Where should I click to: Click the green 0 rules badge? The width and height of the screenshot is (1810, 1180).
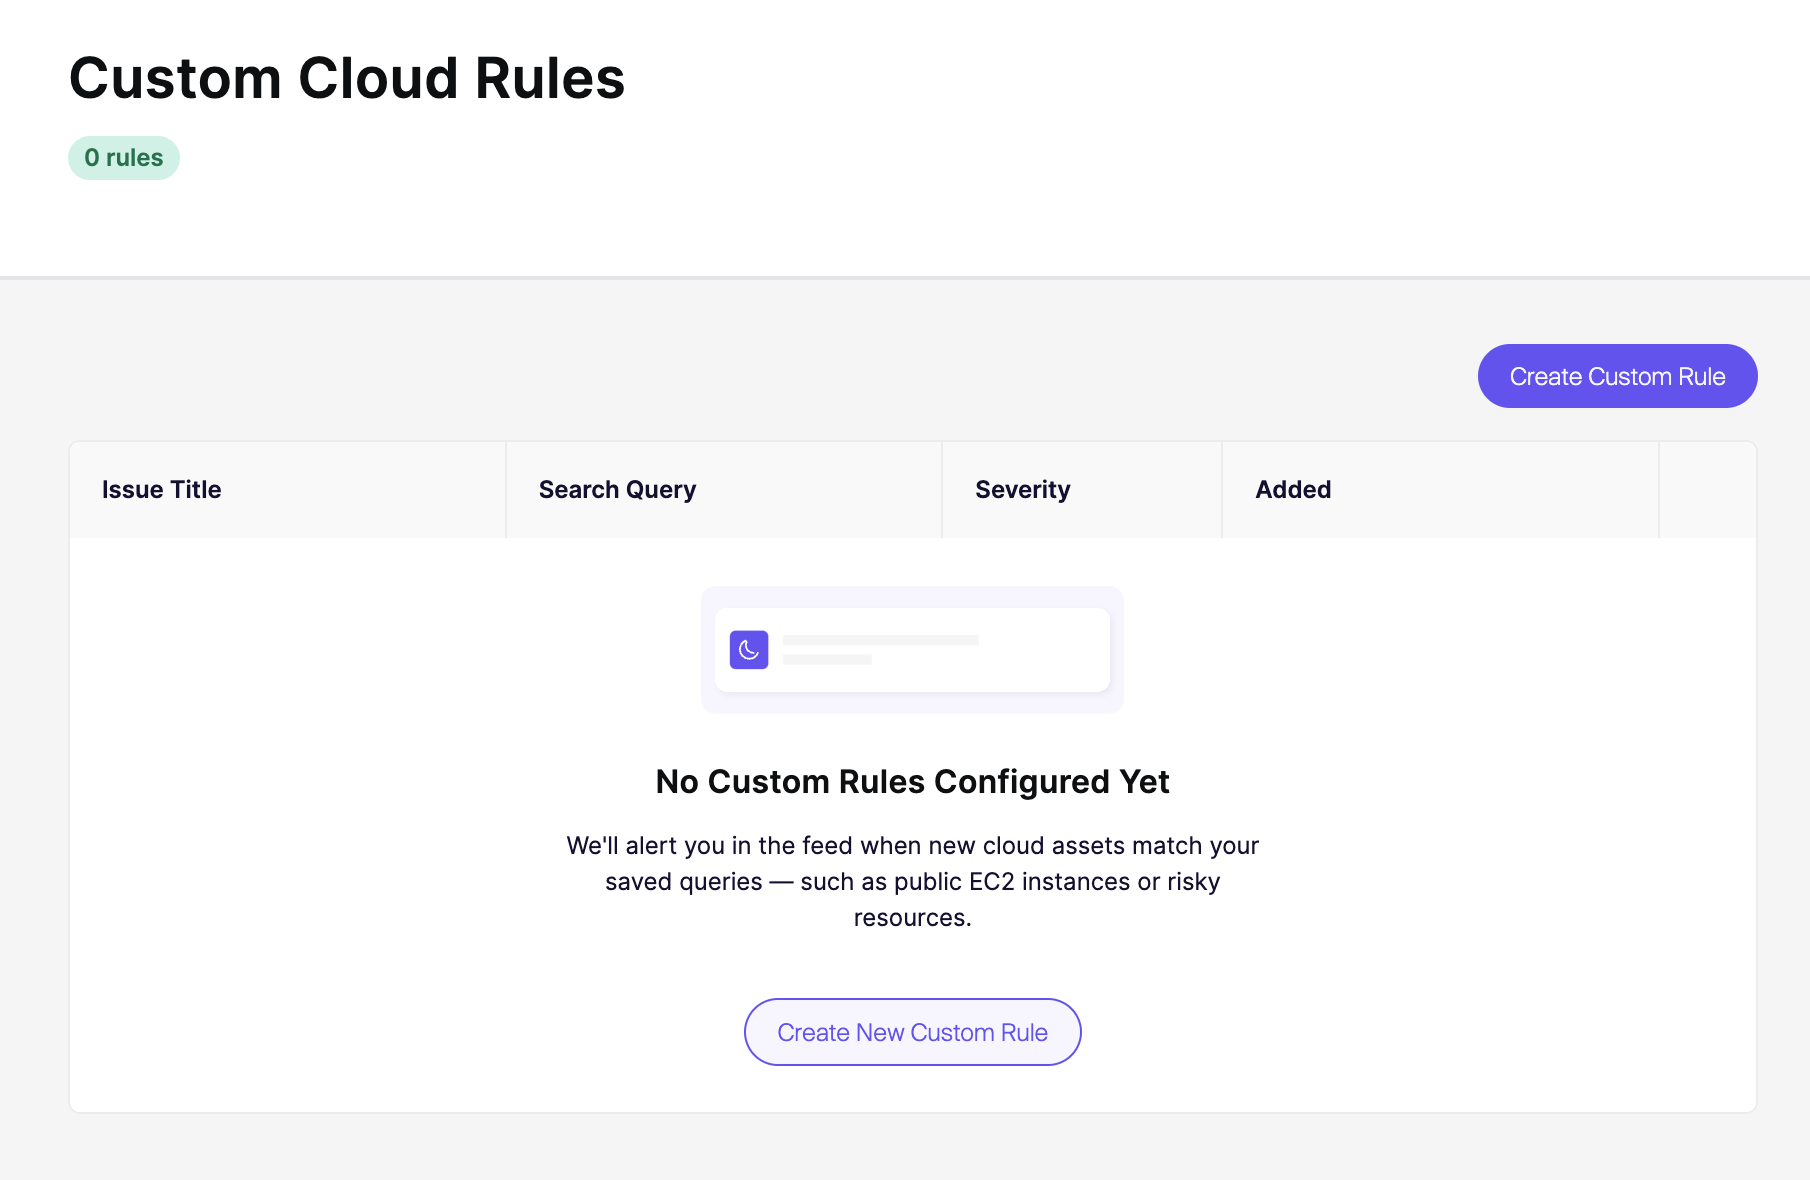tap(124, 158)
